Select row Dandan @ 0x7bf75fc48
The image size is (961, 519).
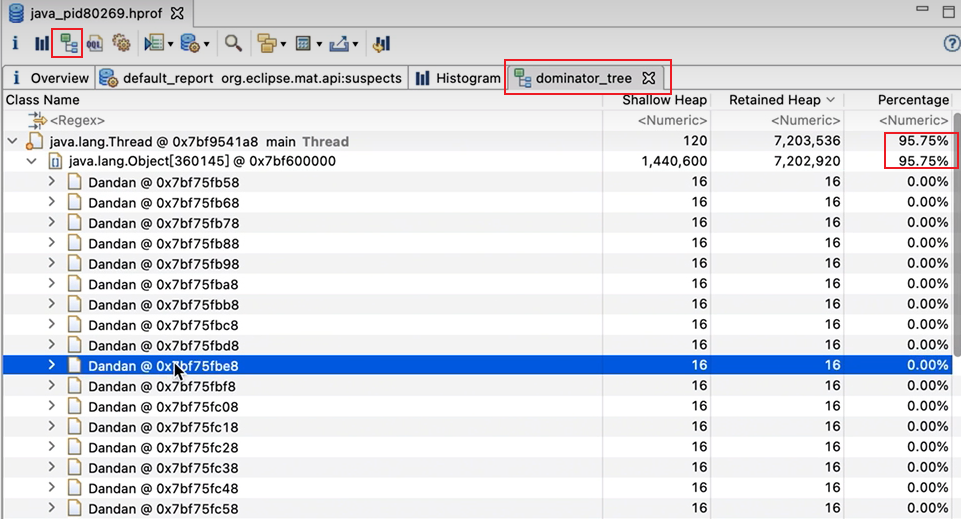click(x=477, y=488)
